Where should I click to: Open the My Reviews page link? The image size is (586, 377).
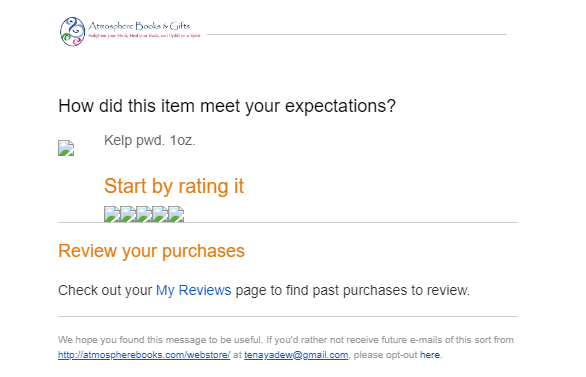point(194,290)
